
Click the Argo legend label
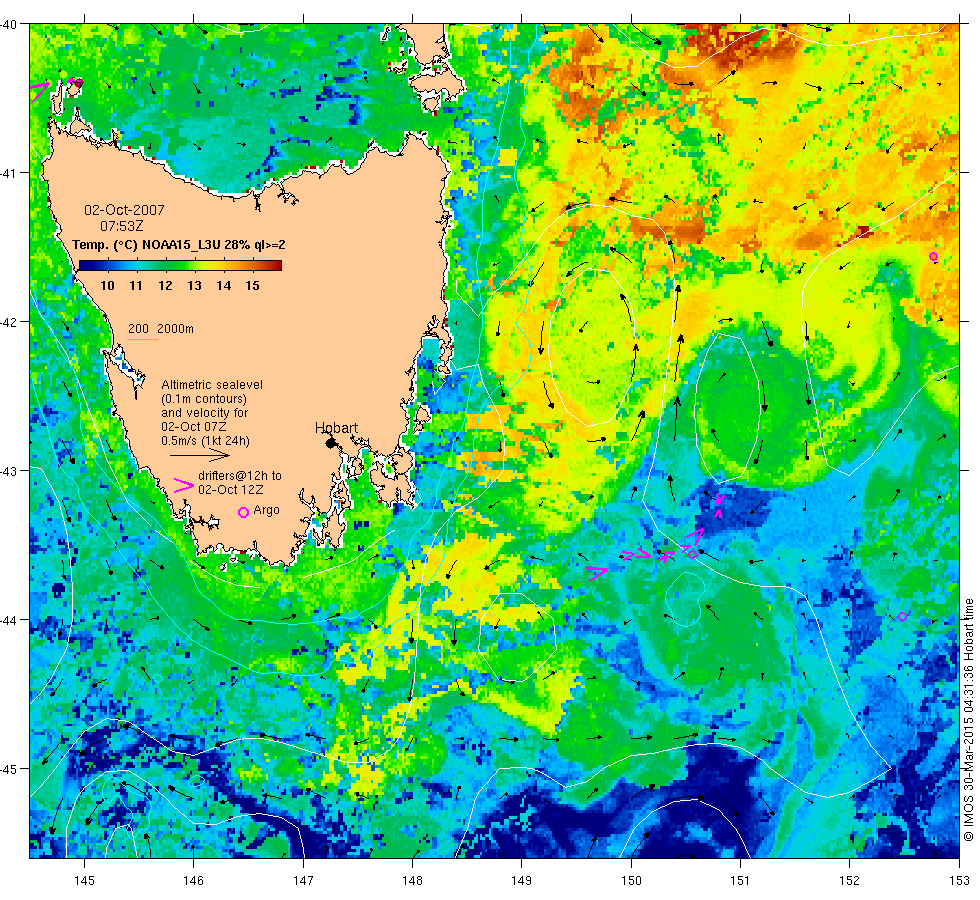click(266, 510)
